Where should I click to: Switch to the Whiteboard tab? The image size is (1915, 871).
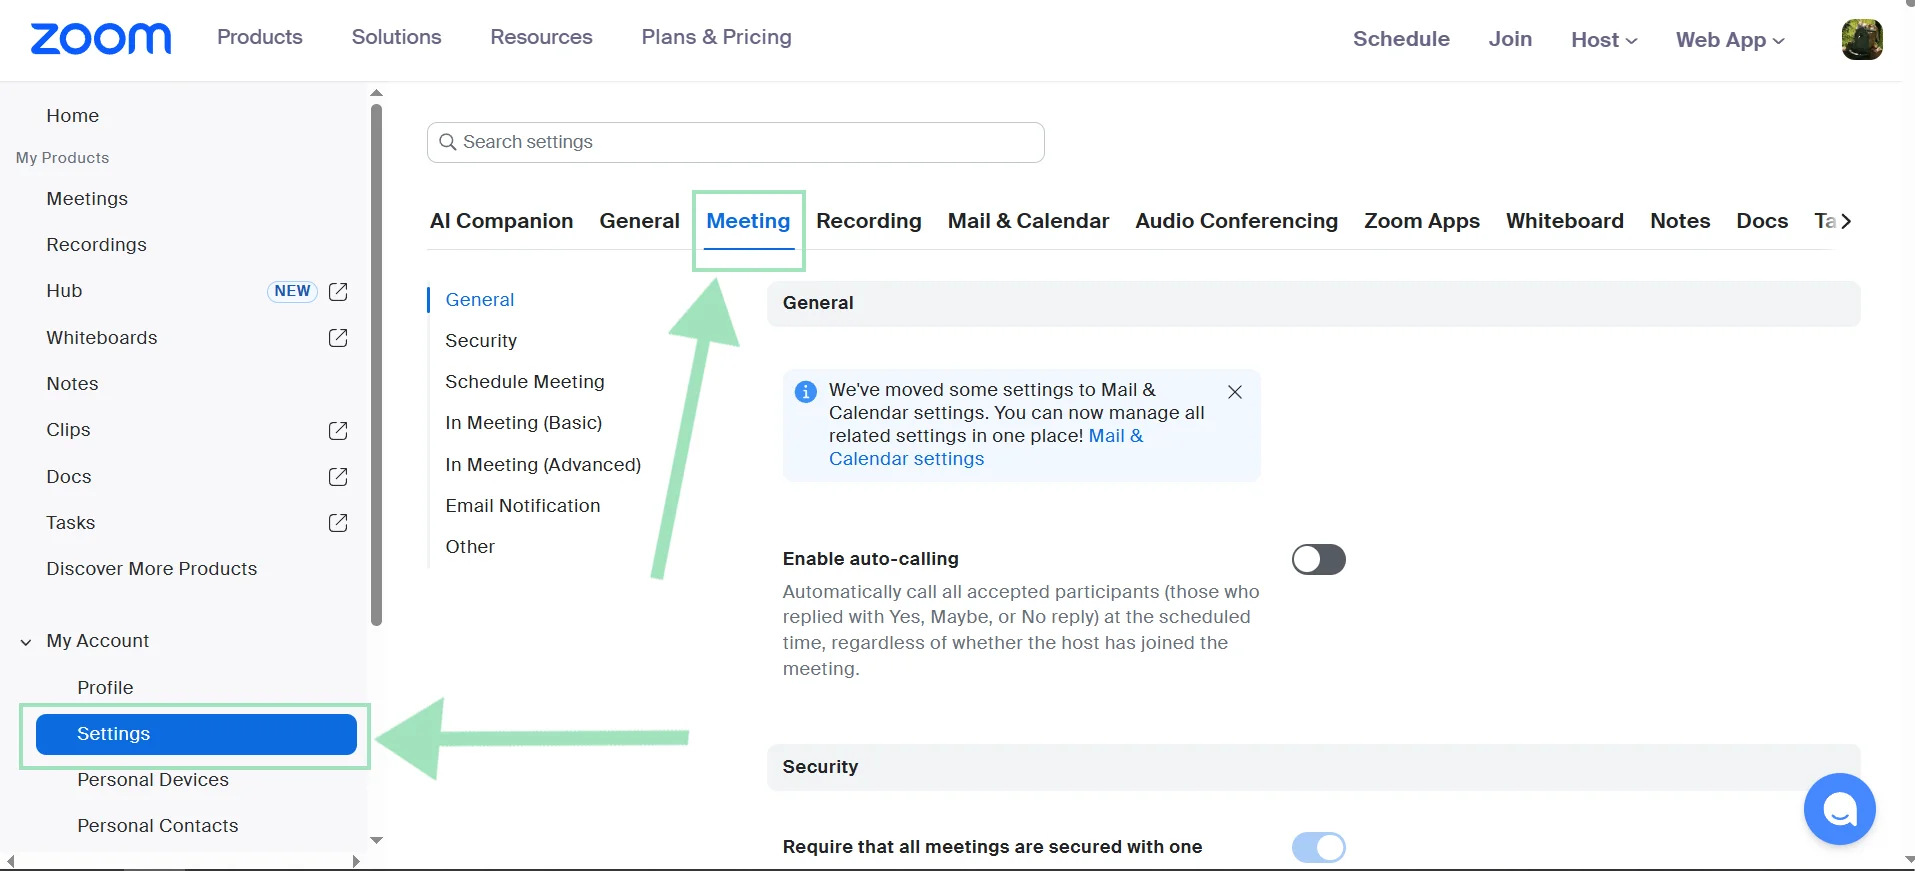tap(1565, 221)
